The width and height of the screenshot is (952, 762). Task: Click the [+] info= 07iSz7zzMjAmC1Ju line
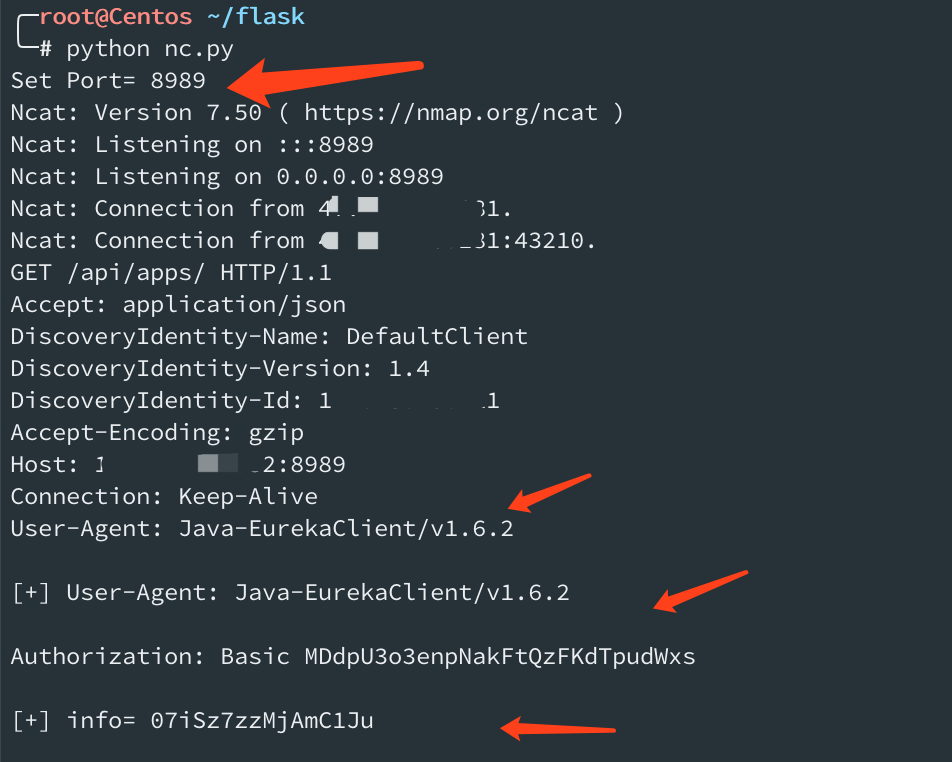(192, 721)
